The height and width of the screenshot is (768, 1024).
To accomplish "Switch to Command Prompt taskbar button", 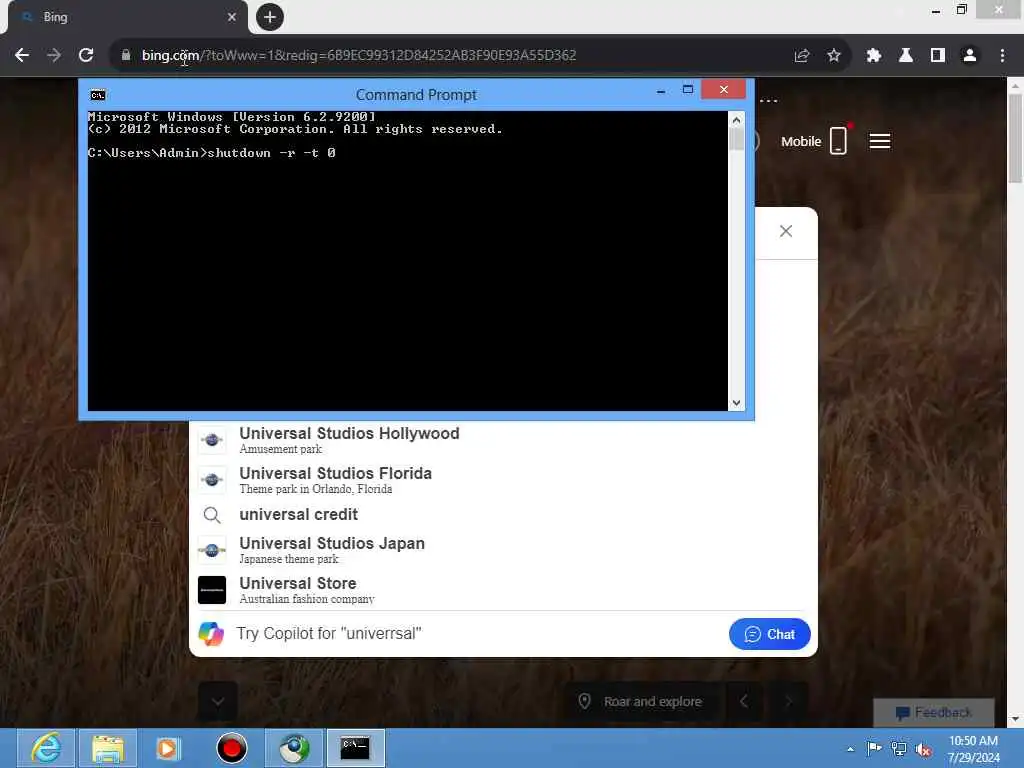I will click(355, 748).
